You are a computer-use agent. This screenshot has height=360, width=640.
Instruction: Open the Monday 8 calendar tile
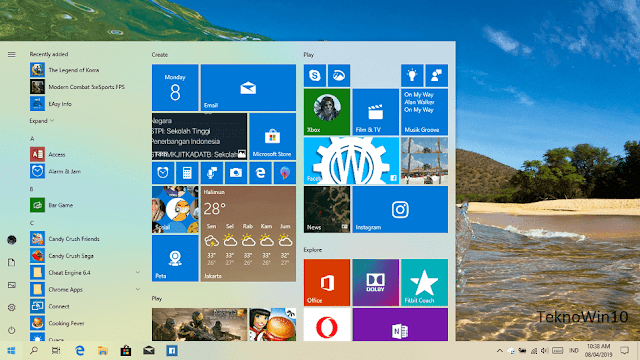[175, 87]
